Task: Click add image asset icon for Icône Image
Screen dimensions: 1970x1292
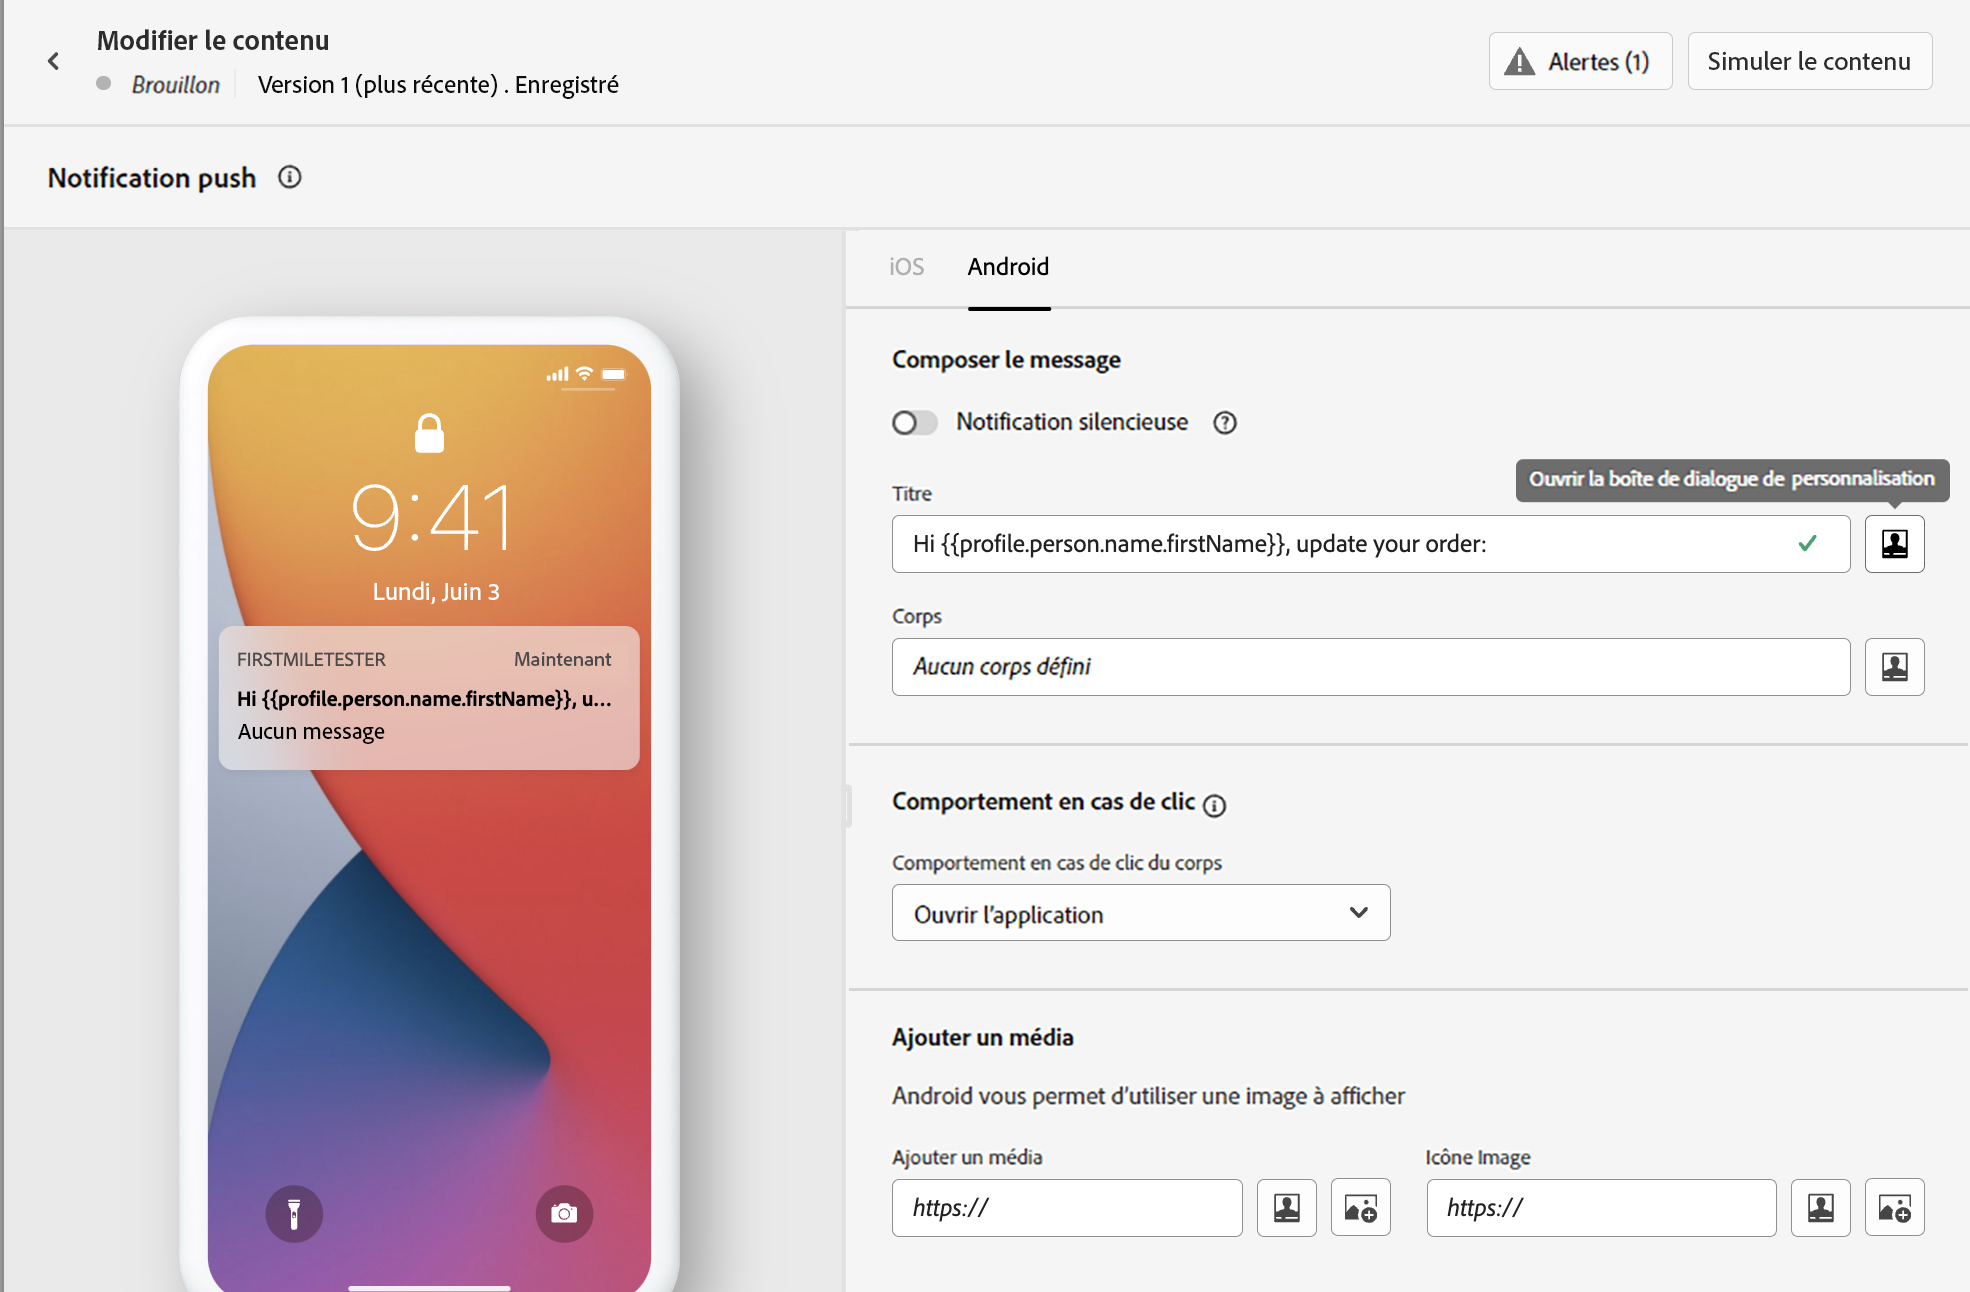Action: tap(1894, 1208)
